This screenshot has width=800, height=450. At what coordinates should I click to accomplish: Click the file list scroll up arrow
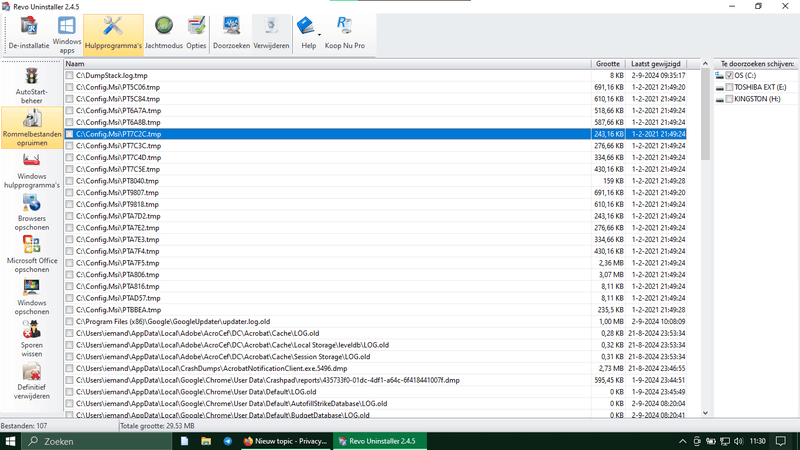tap(706, 64)
